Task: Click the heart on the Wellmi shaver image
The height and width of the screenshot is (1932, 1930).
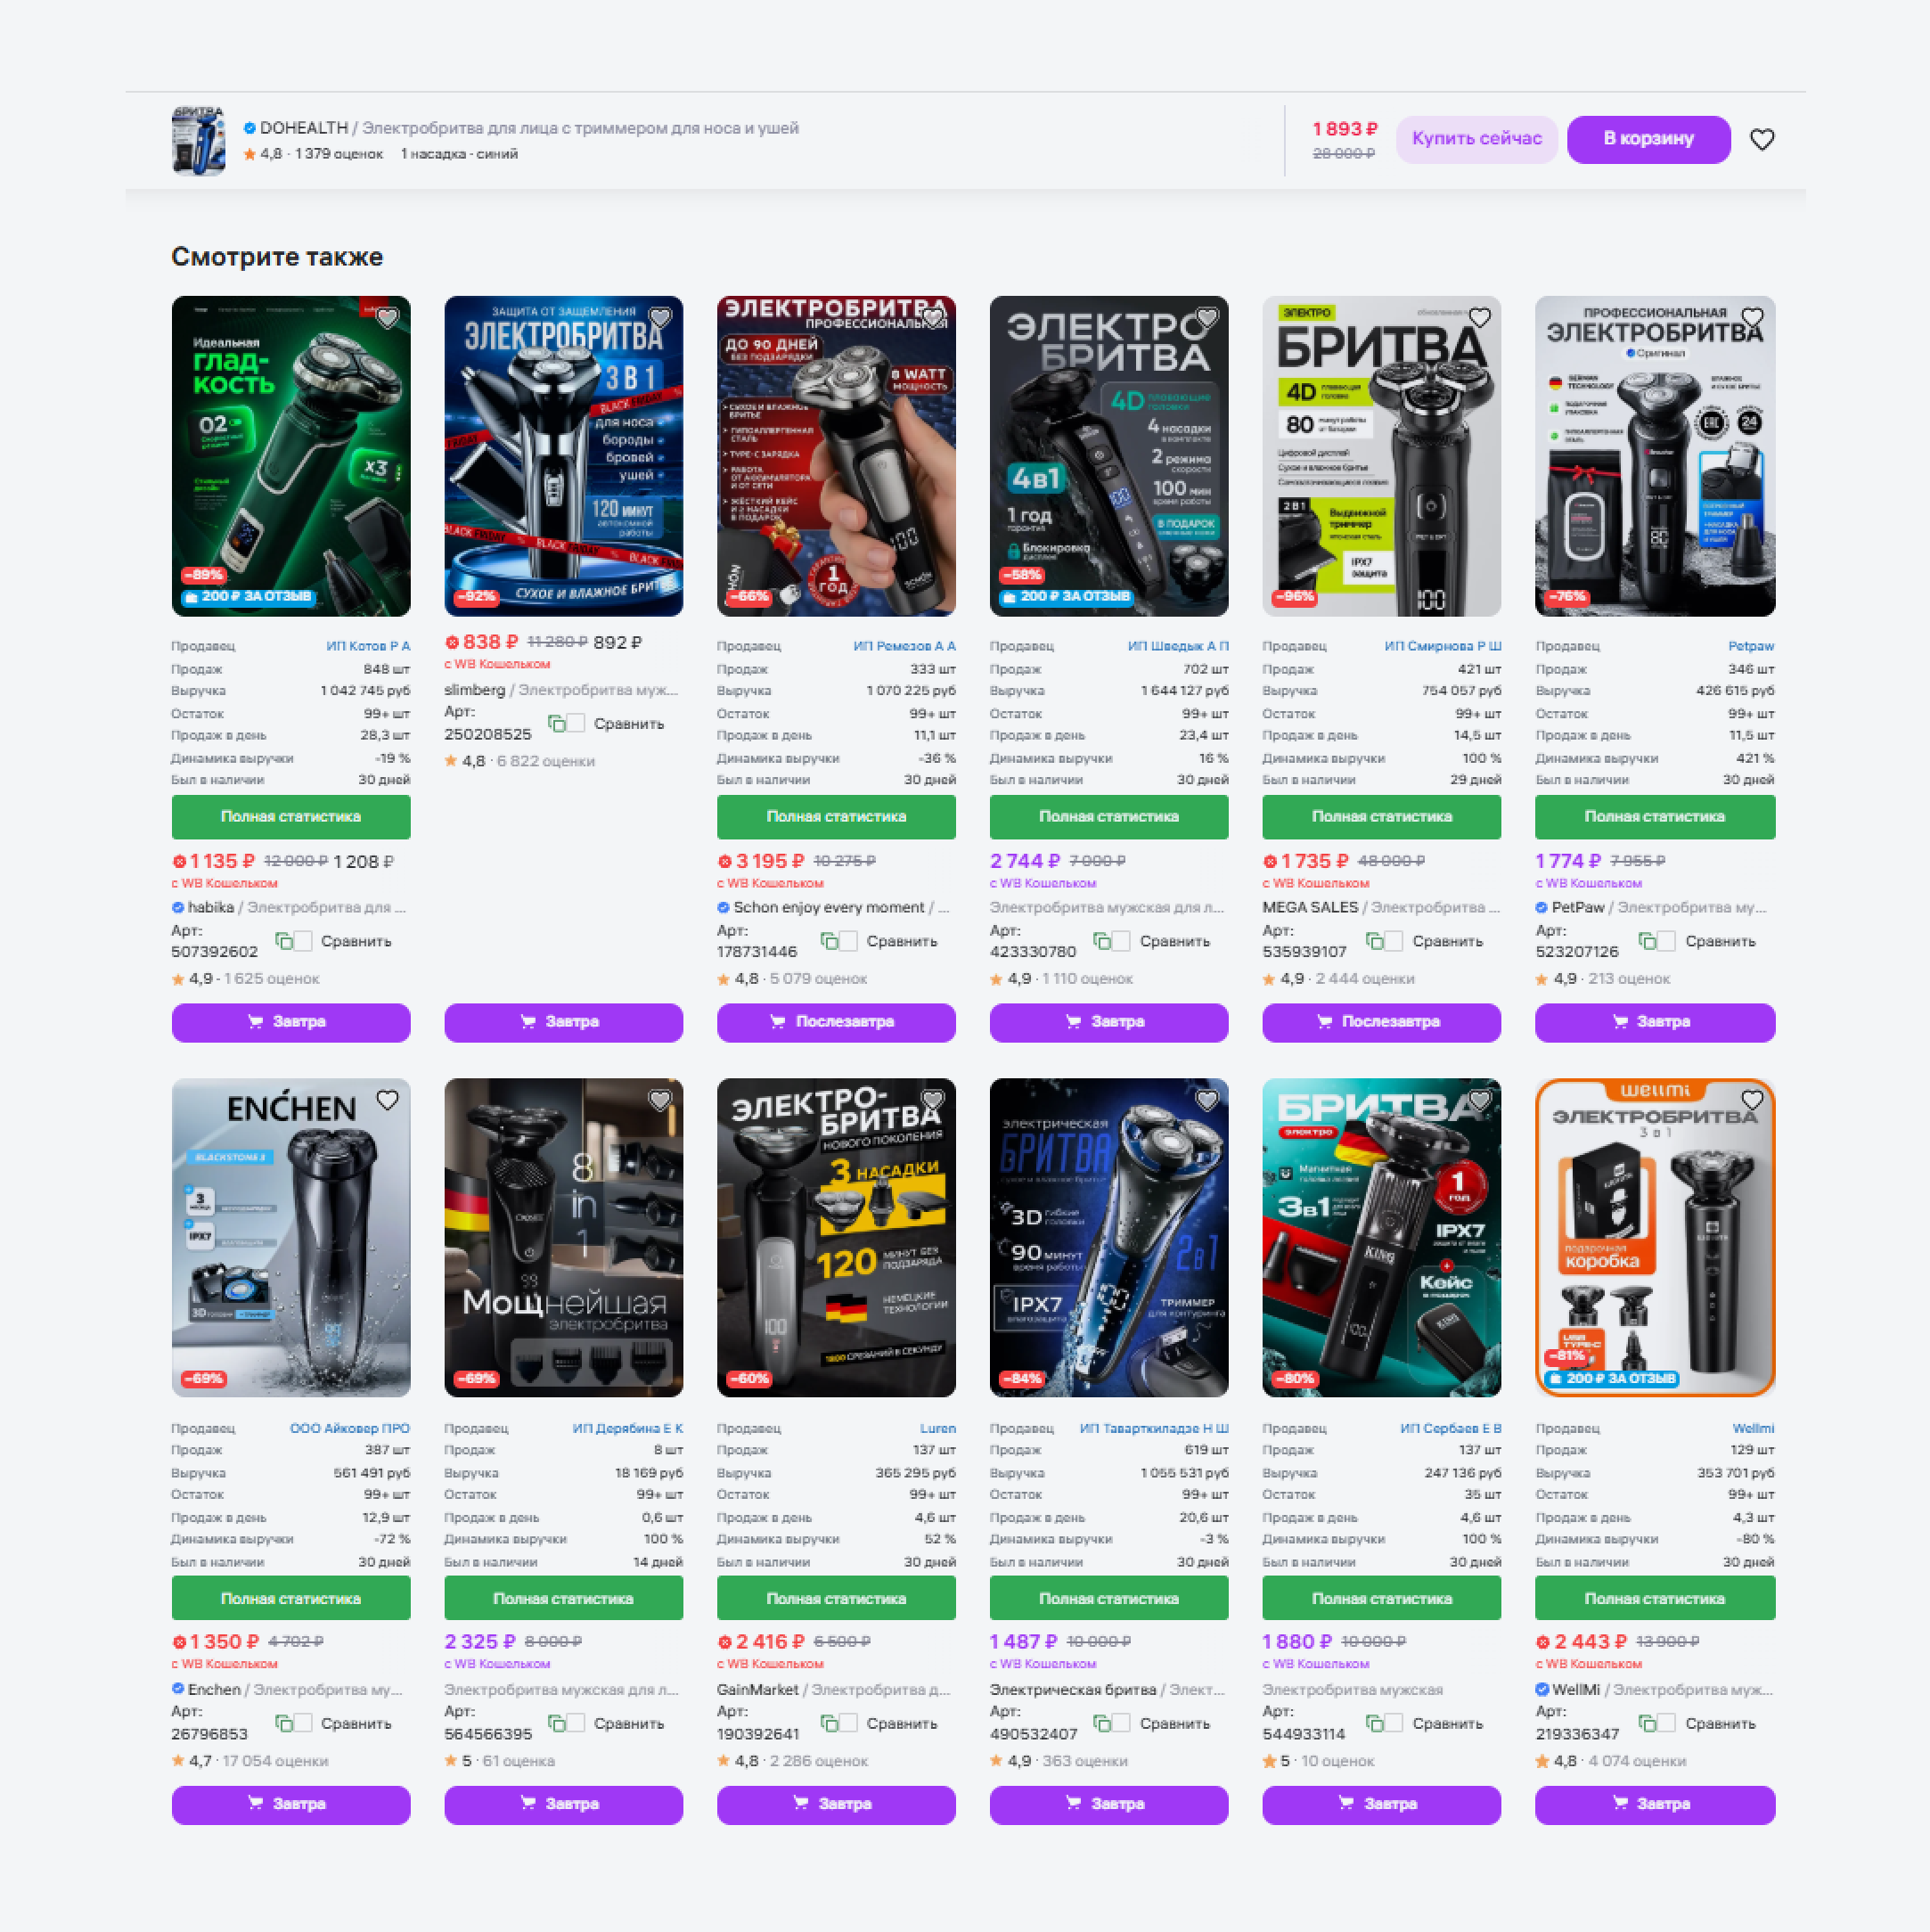Action: pyautogui.click(x=1752, y=1100)
